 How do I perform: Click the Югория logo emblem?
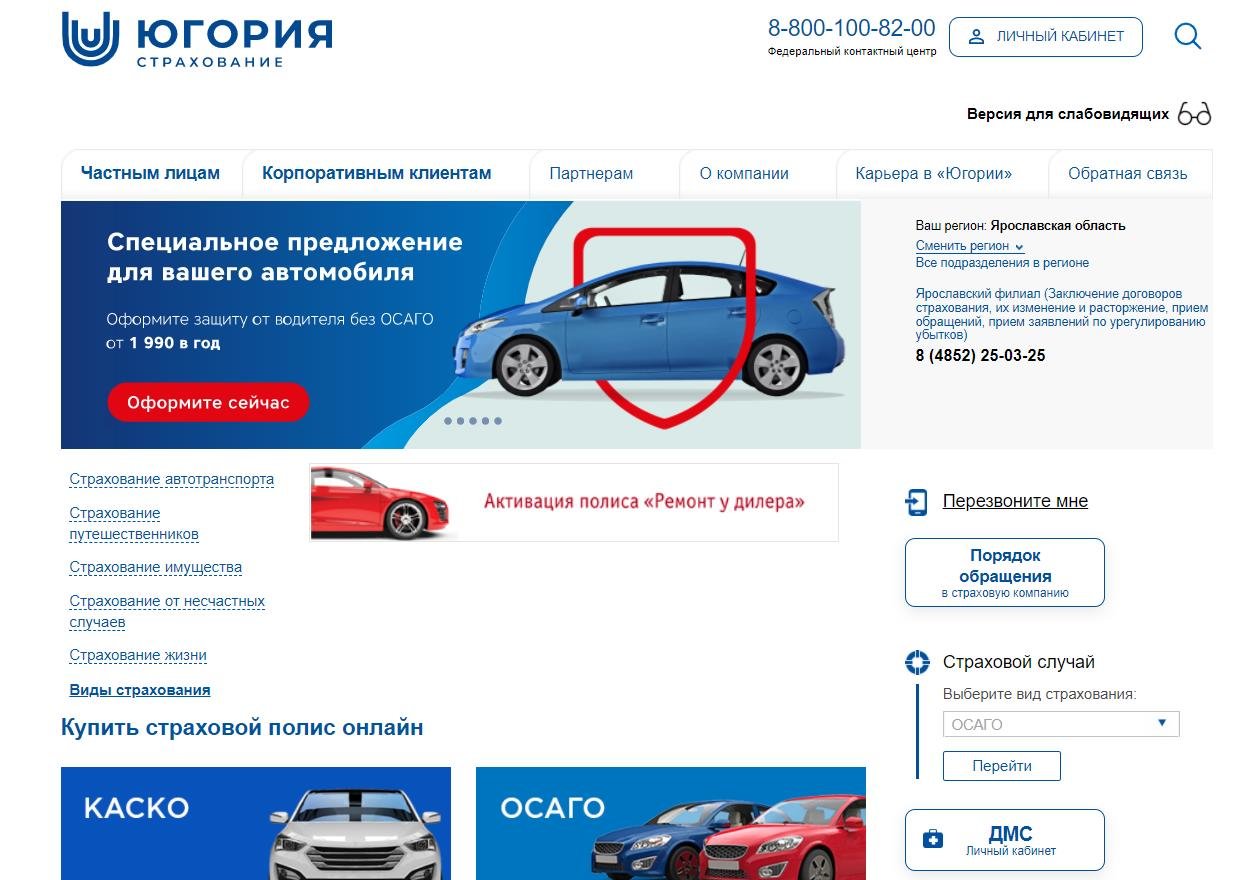[91, 39]
